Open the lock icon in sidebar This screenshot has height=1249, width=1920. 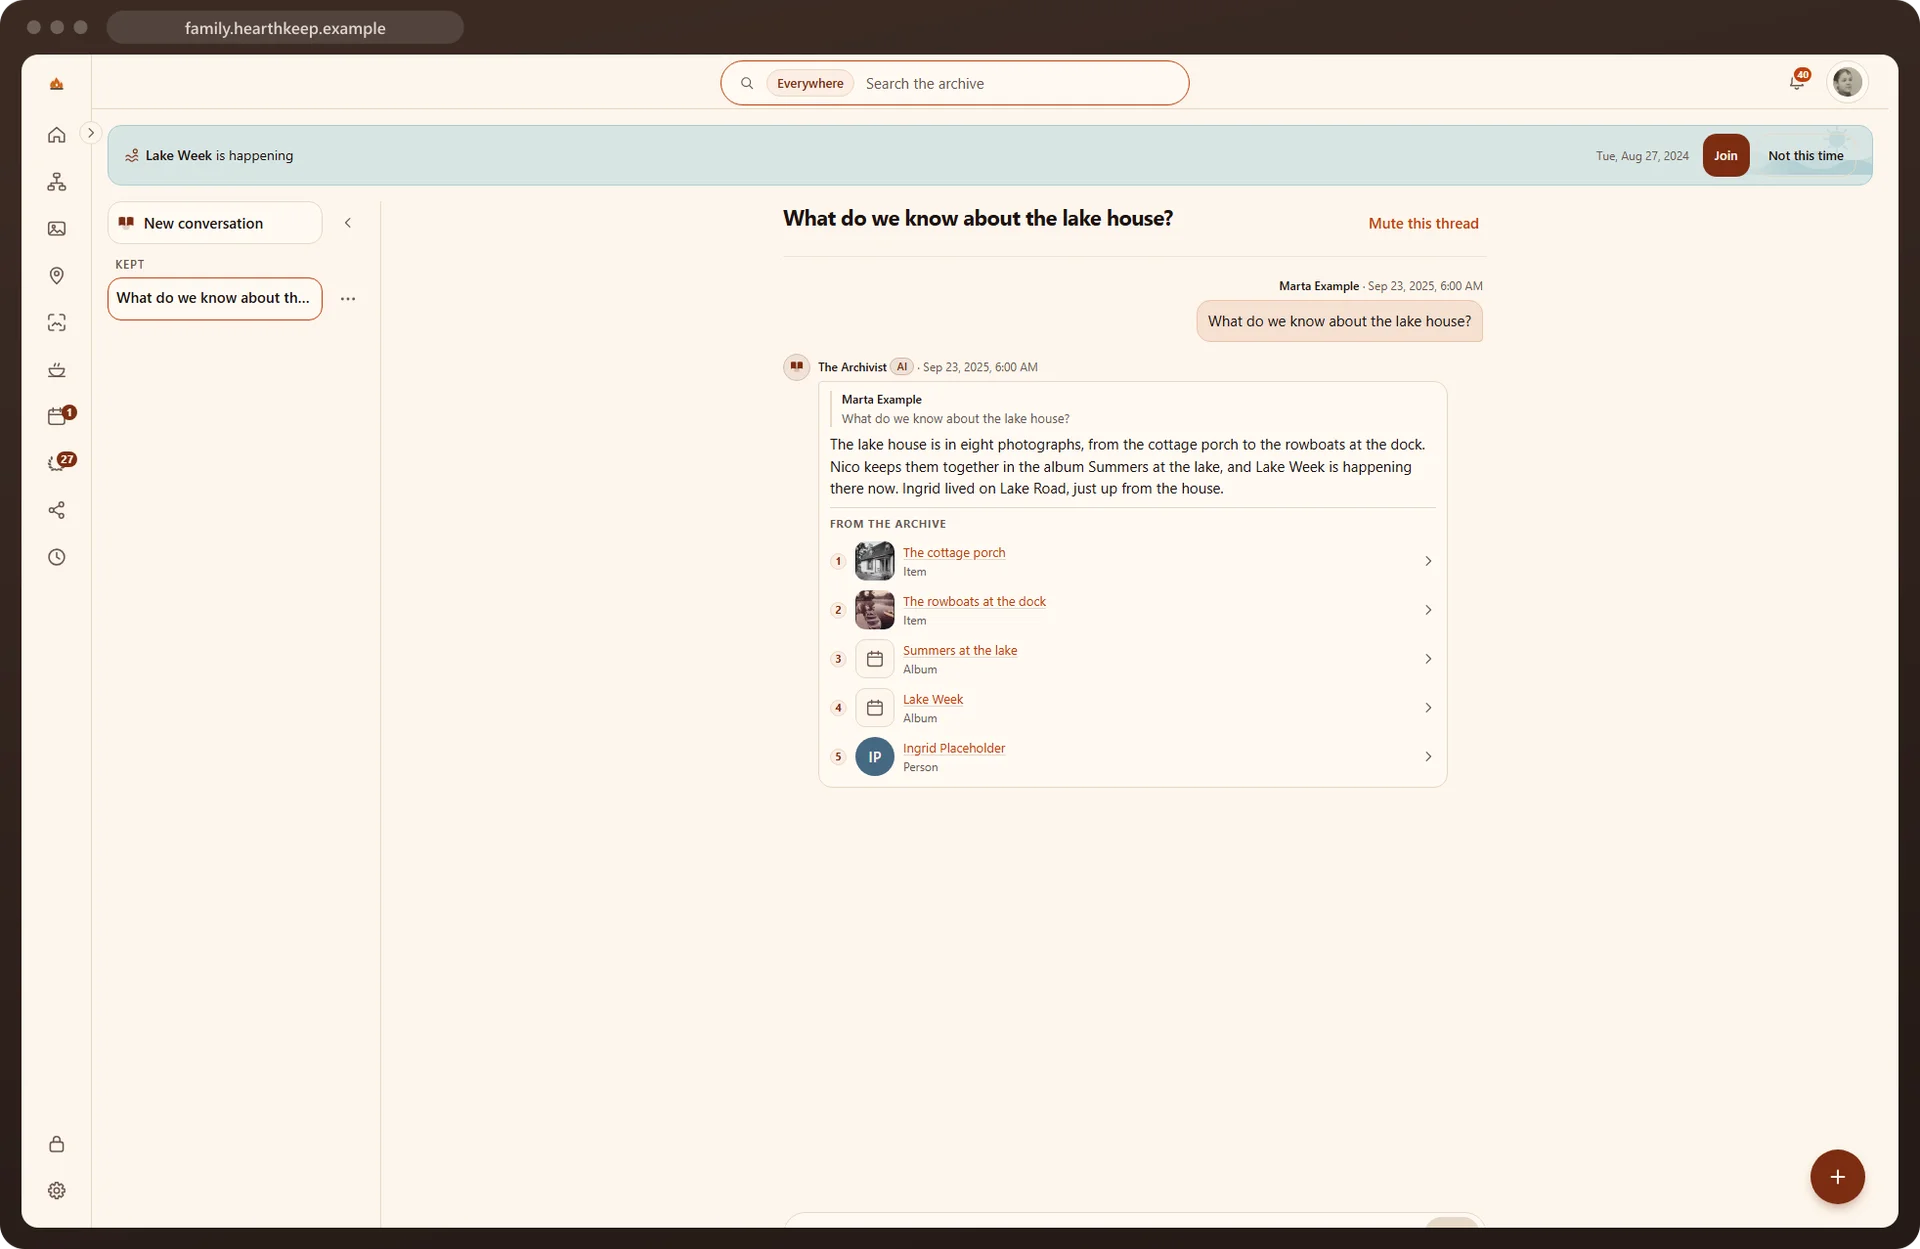tap(57, 1144)
